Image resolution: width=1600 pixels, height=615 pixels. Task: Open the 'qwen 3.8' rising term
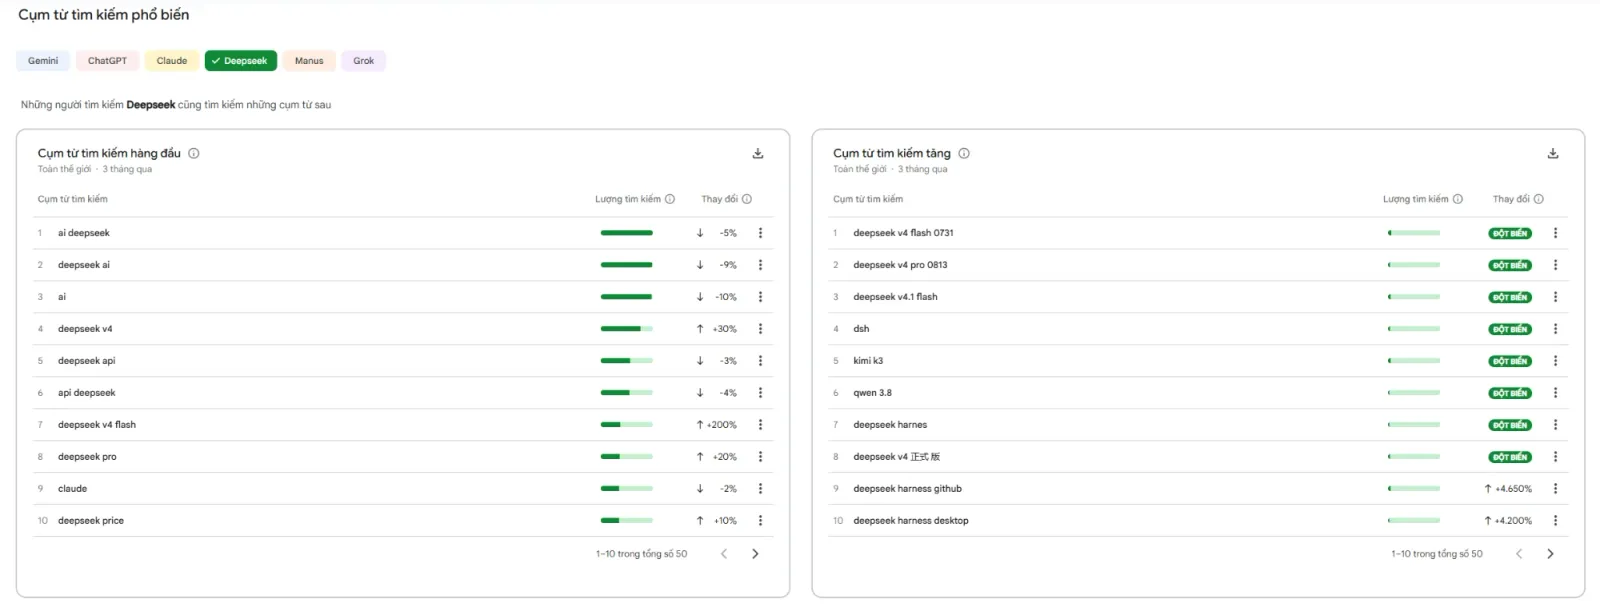click(872, 393)
